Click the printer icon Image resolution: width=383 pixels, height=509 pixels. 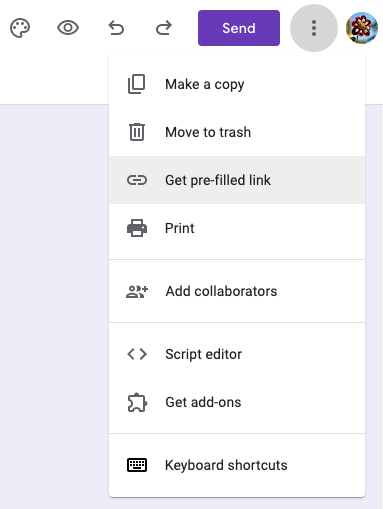pos(137,228)
